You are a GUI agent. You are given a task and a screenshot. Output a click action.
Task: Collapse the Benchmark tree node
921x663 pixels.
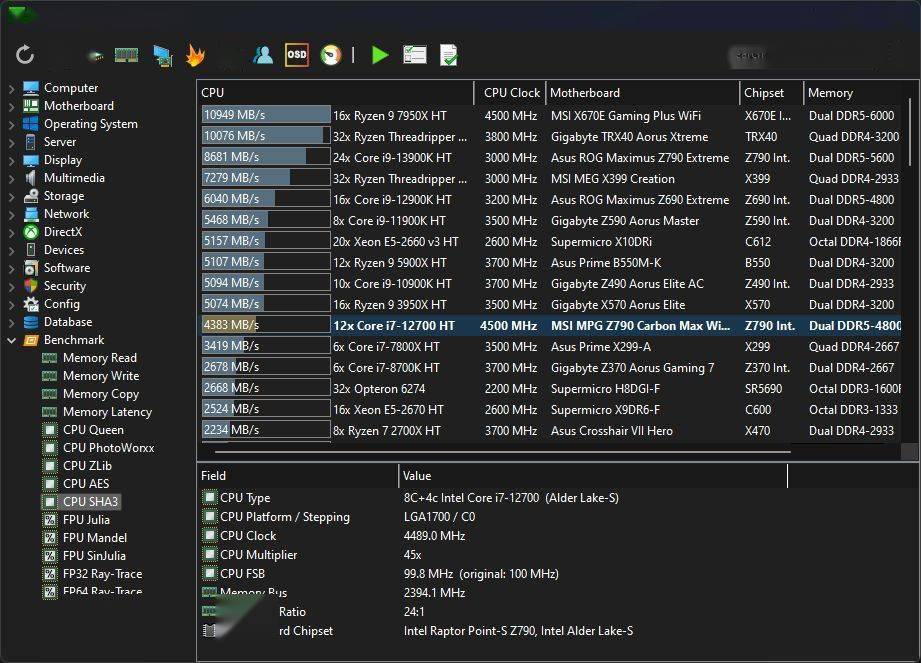(x=12, y=340)
